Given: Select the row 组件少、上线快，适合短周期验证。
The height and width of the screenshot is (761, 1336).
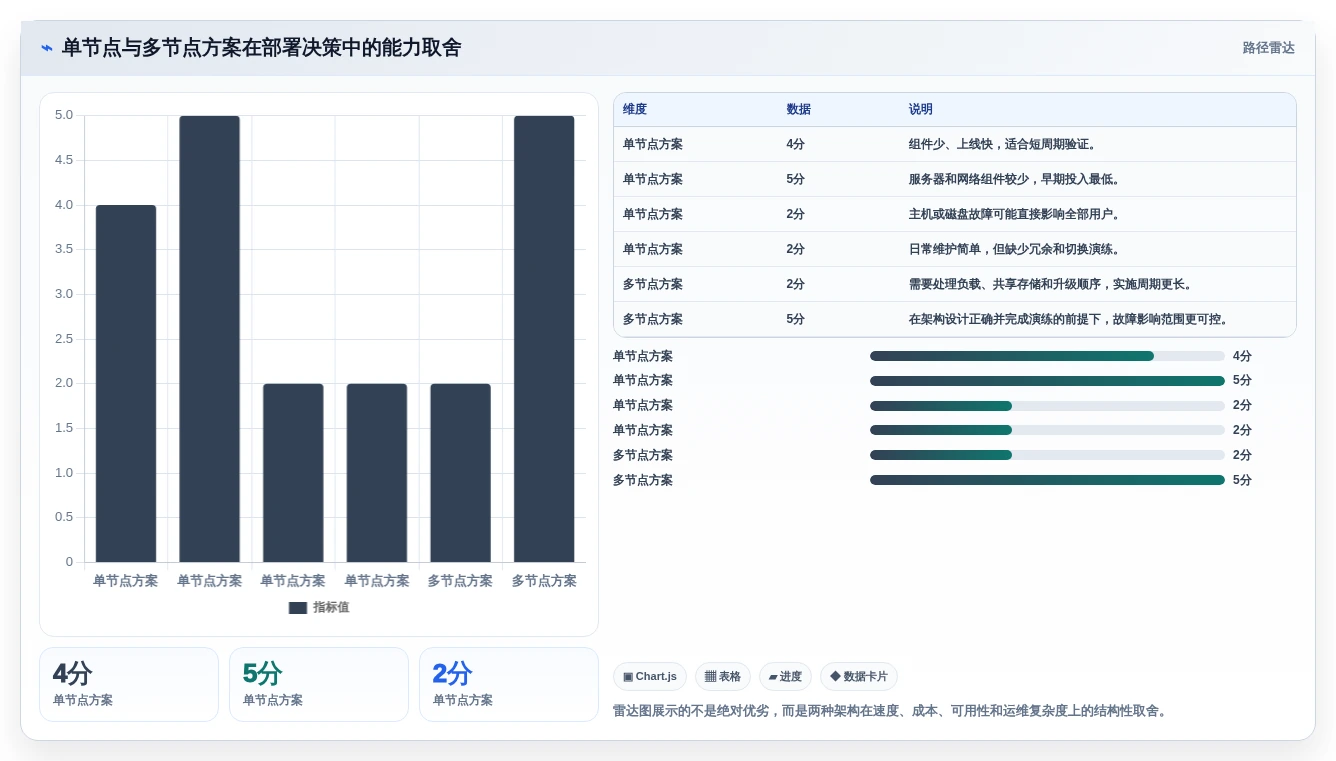Looking at the screenshot, I should point(955,145).
